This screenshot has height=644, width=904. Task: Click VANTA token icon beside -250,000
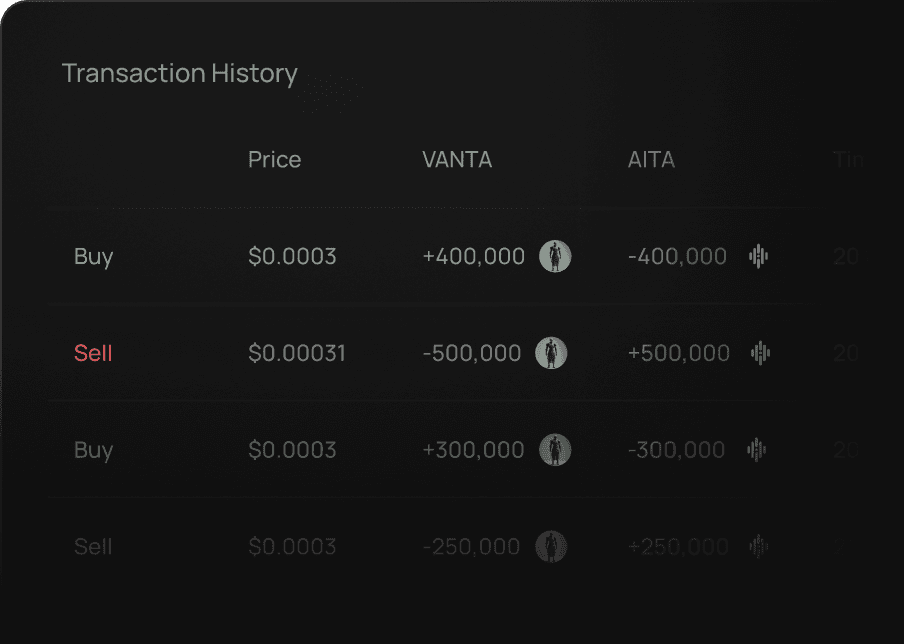click(x=551, y=547)
